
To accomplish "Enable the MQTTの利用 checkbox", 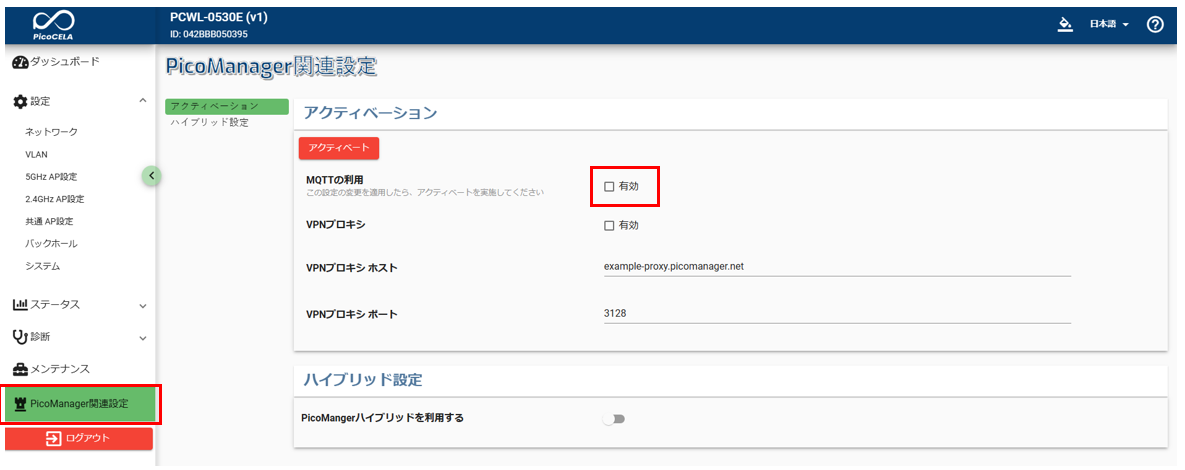I will (x=609, y=186).
